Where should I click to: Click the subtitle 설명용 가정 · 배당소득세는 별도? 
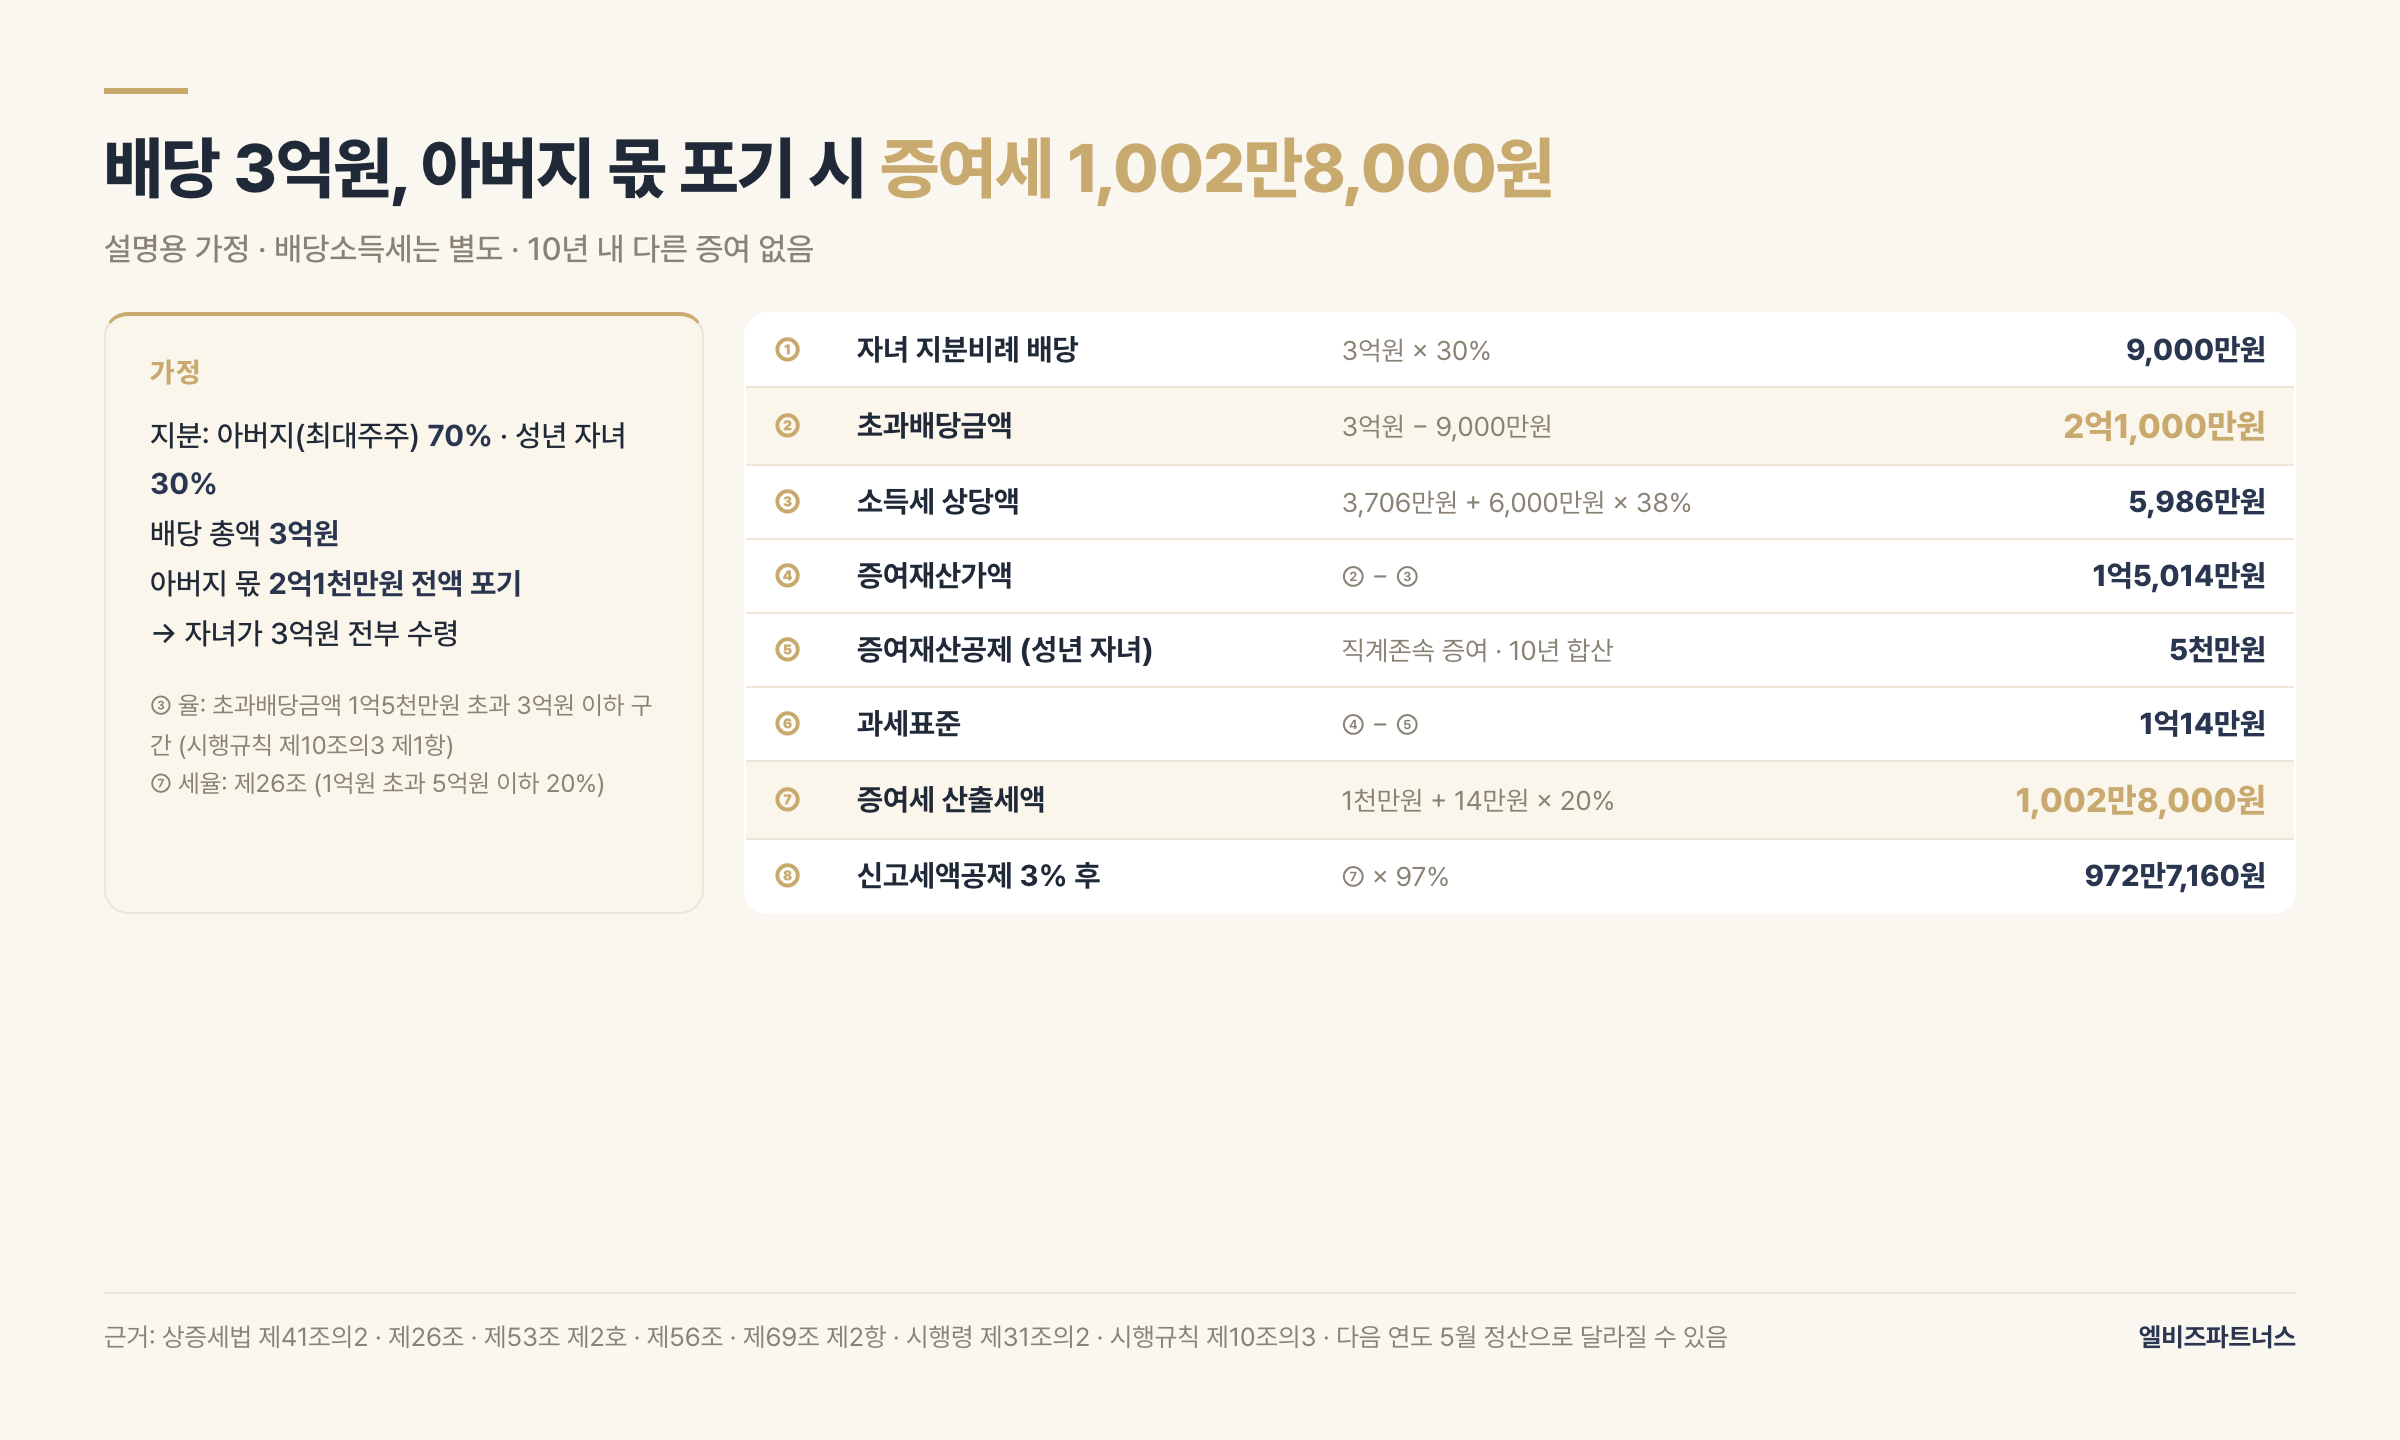pyautogui.click(x=459, y=249)
